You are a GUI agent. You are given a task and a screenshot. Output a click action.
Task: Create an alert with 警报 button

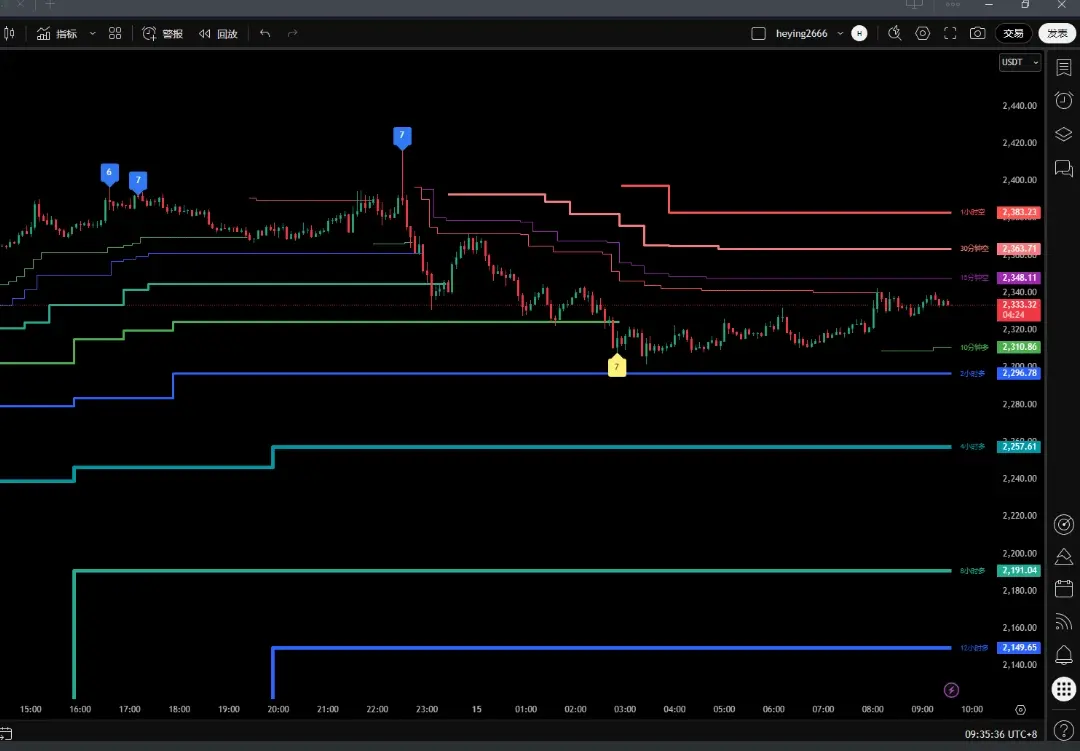163,33
